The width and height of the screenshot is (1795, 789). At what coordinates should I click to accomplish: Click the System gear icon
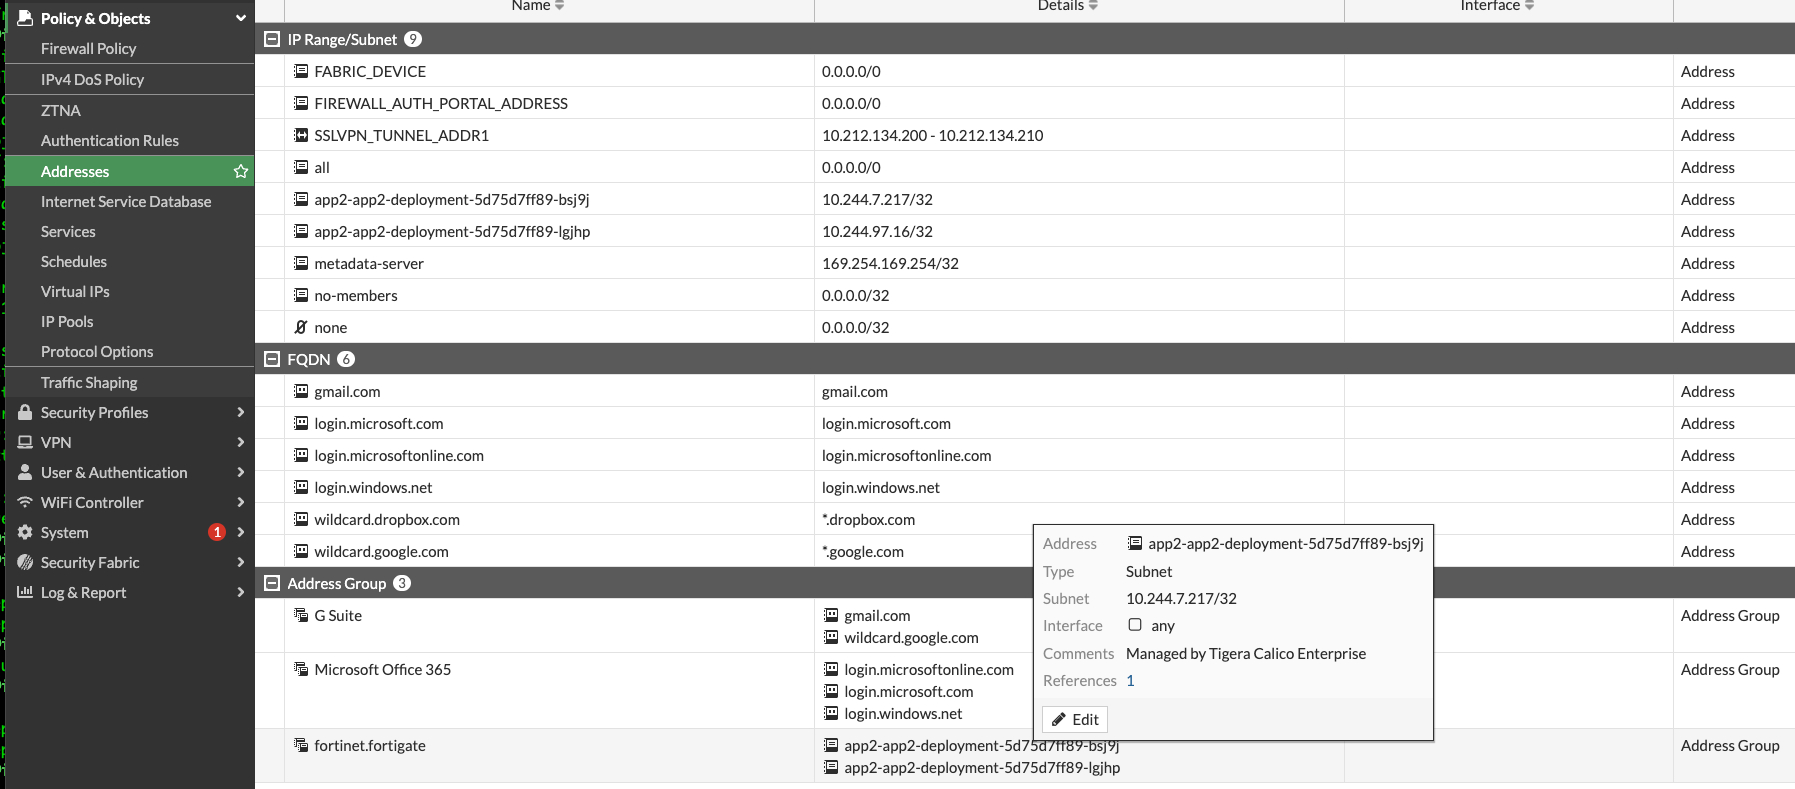pos(25,532)
